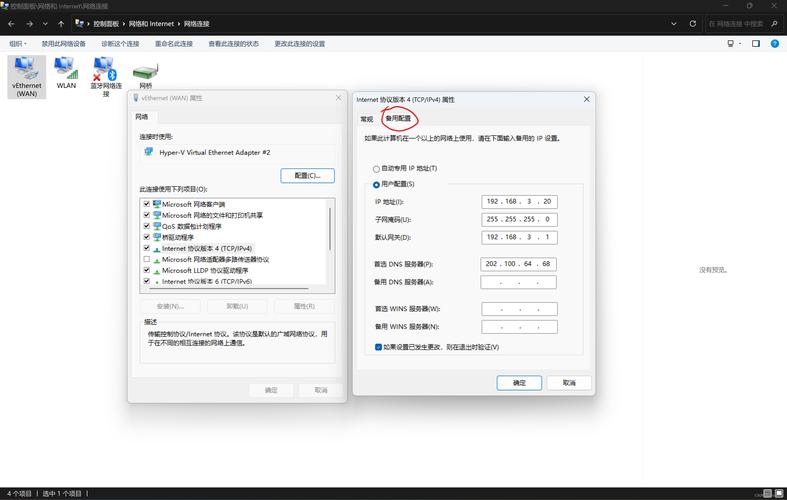
Task: Click the control panel icon in address bar
Action: tap(79, 23)
